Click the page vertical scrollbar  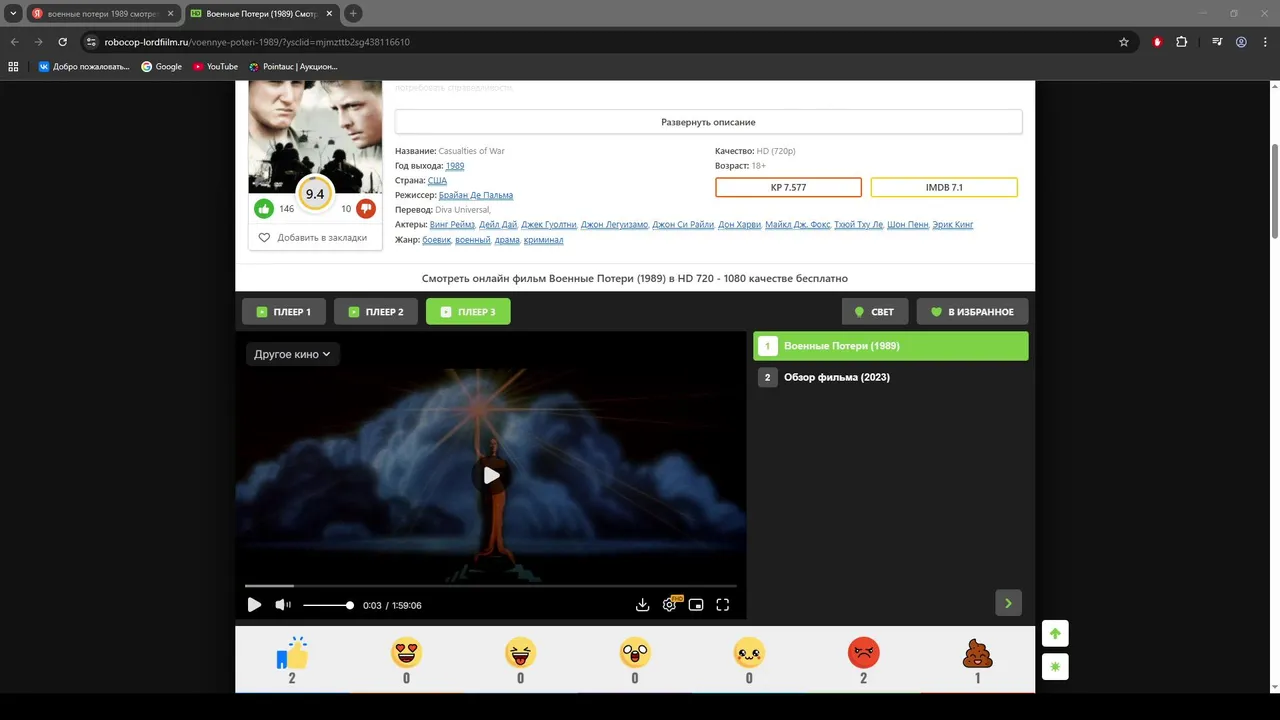[1274, 190]
